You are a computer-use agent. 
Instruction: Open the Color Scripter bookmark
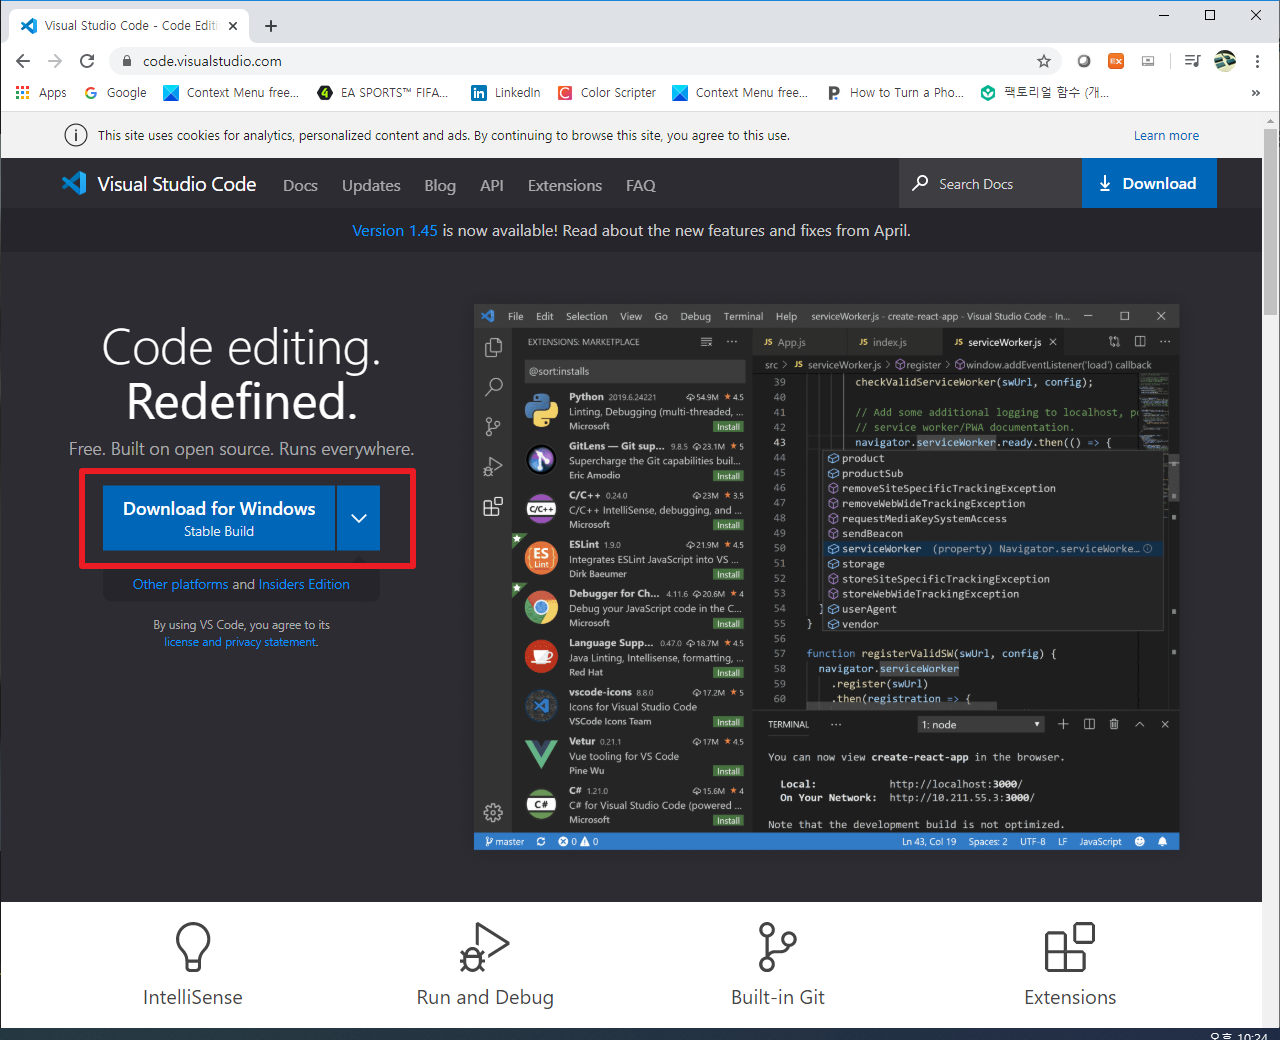point(607,92)
